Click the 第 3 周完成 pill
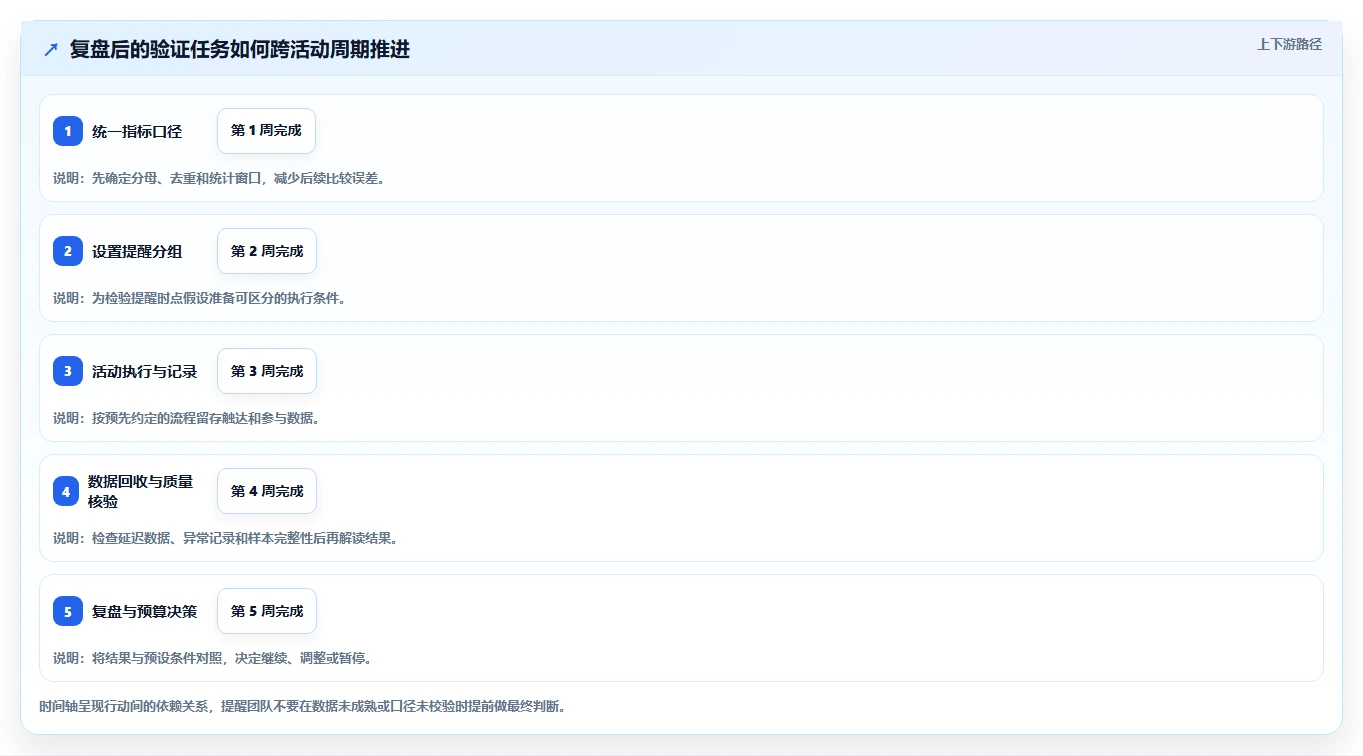 point(267,371)
